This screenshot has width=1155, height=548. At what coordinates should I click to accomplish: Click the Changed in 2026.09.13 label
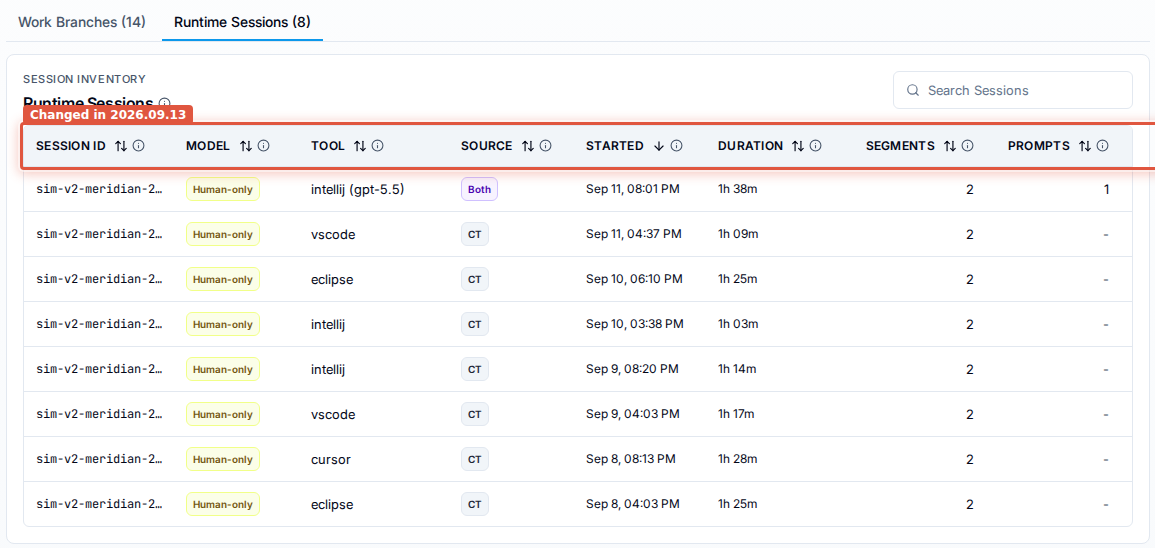108,115
